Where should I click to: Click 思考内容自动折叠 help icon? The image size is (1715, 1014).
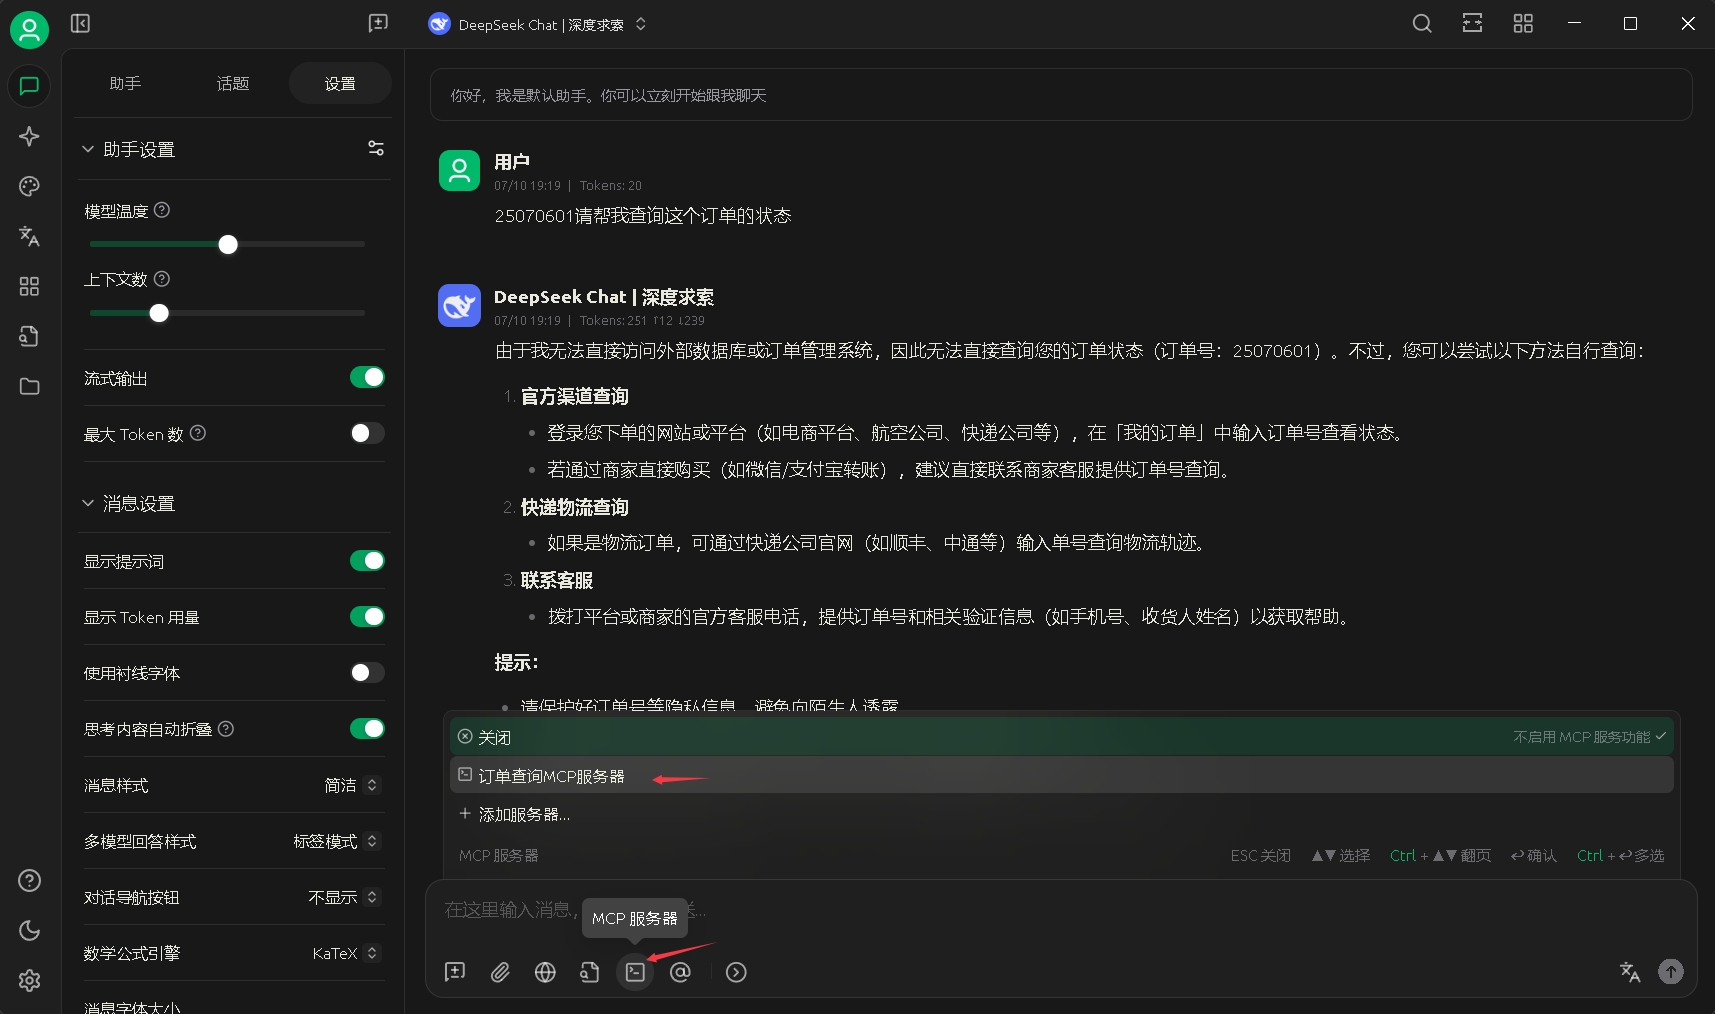(226, 729)
